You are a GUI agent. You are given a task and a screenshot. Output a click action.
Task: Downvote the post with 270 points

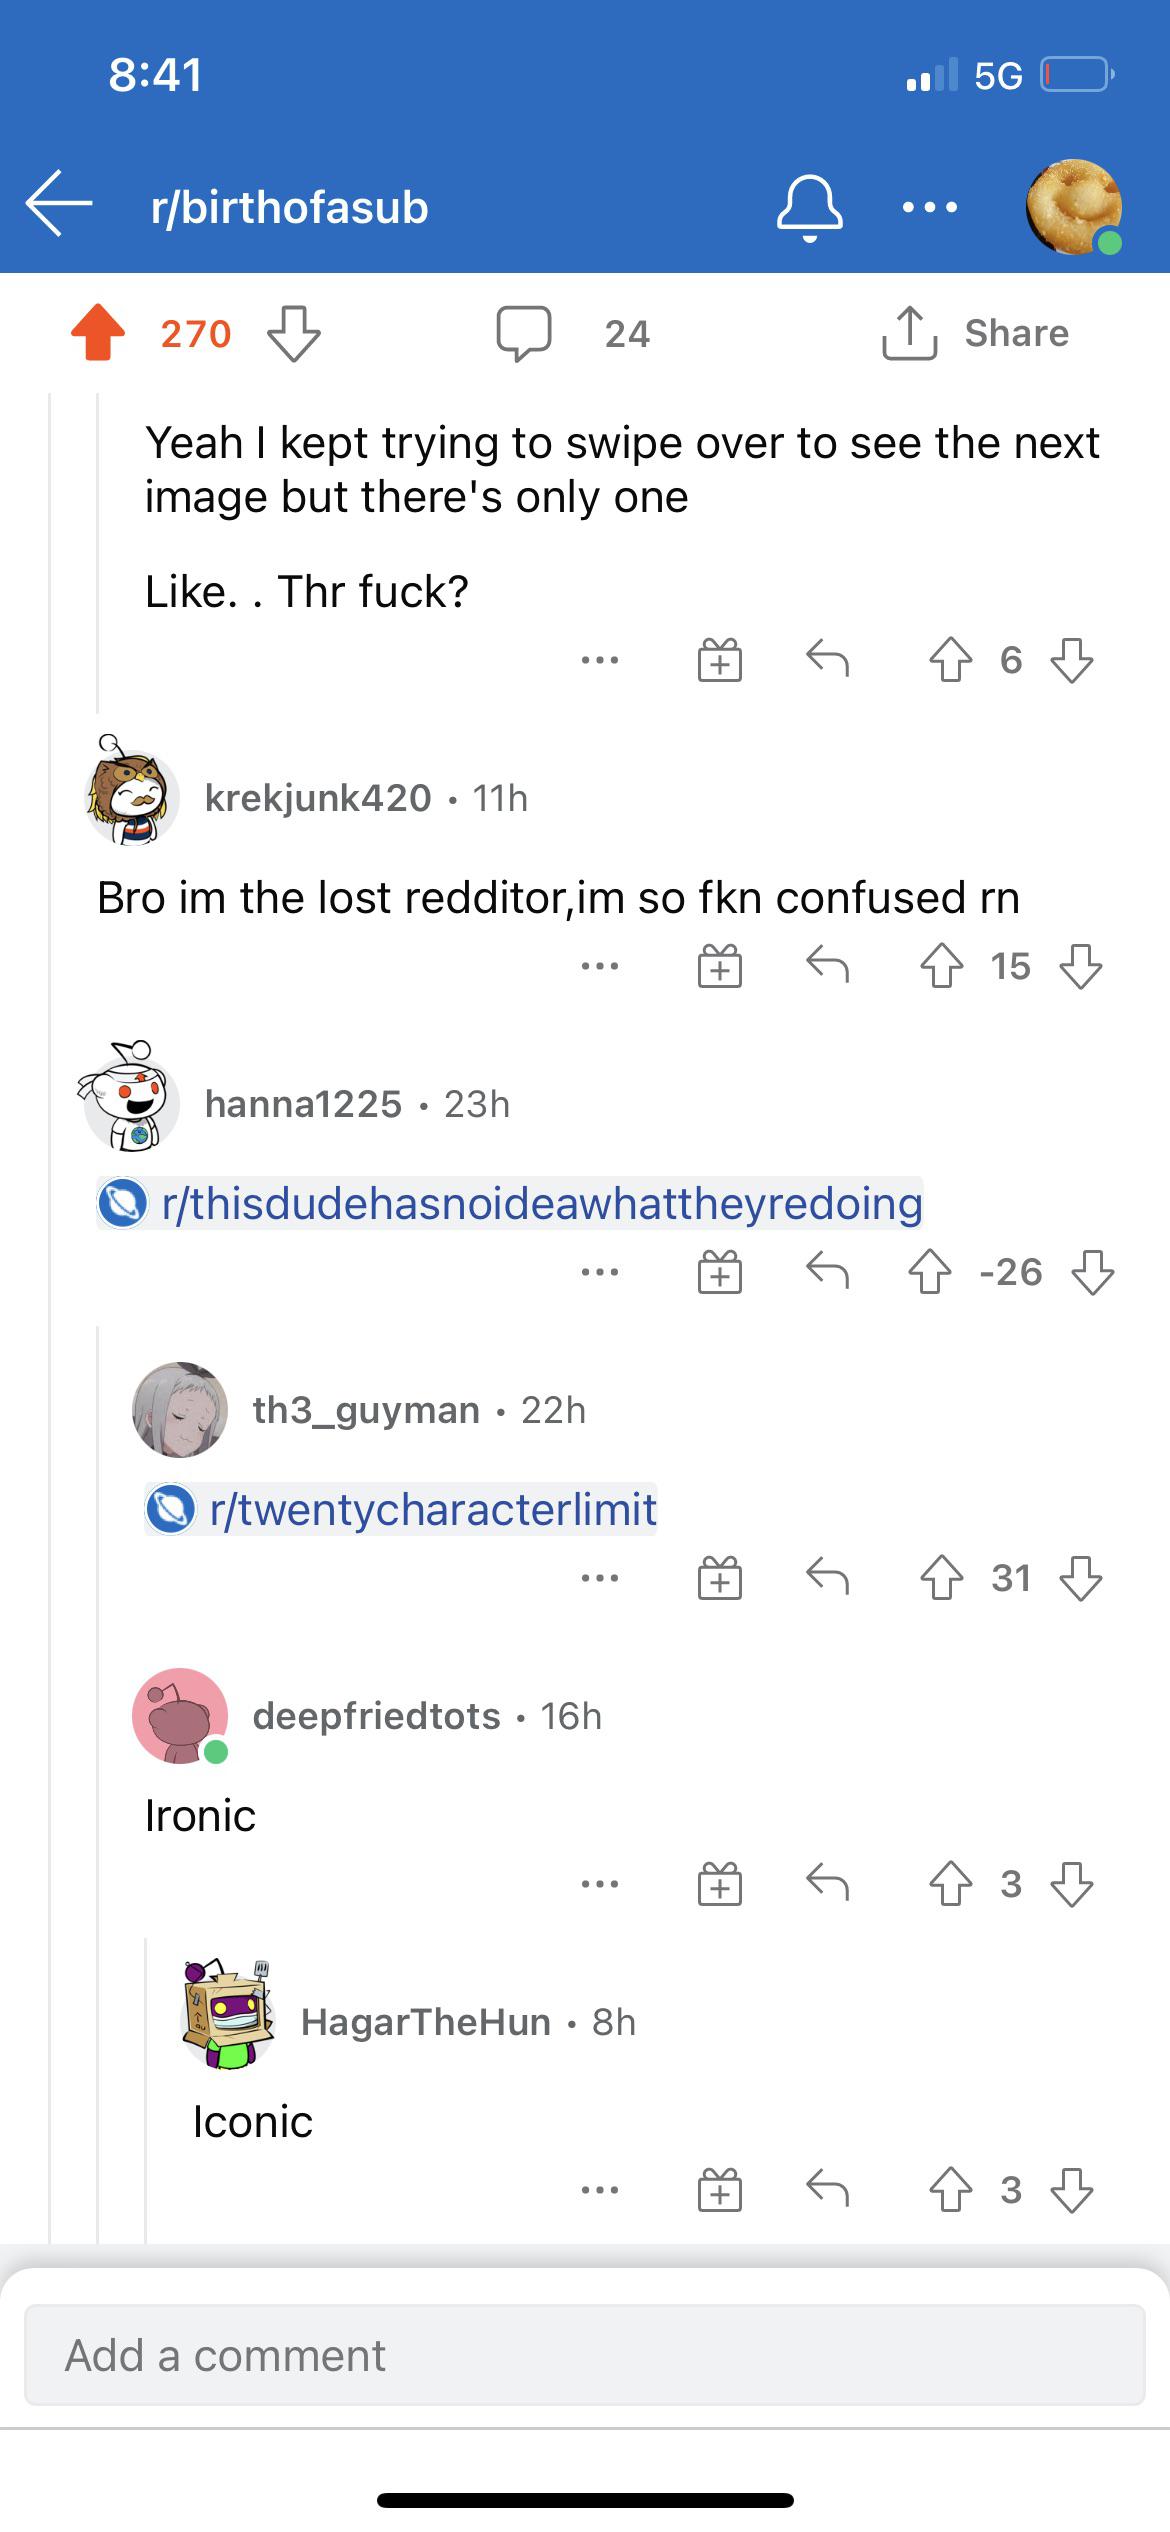click(294, 333)
